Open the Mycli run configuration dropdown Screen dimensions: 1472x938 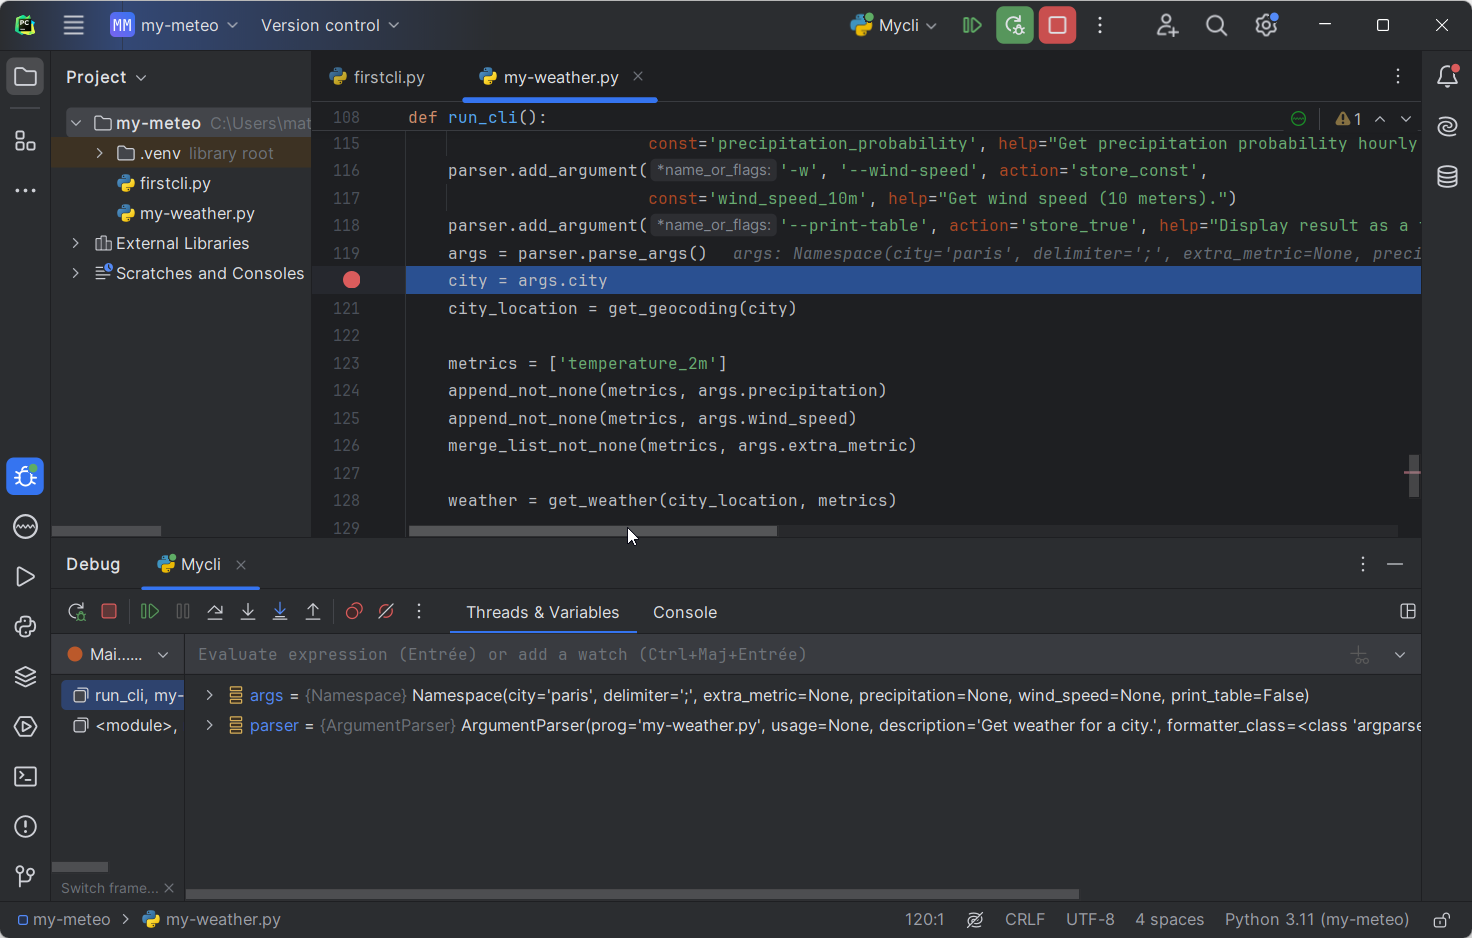(x=894, y=25)
